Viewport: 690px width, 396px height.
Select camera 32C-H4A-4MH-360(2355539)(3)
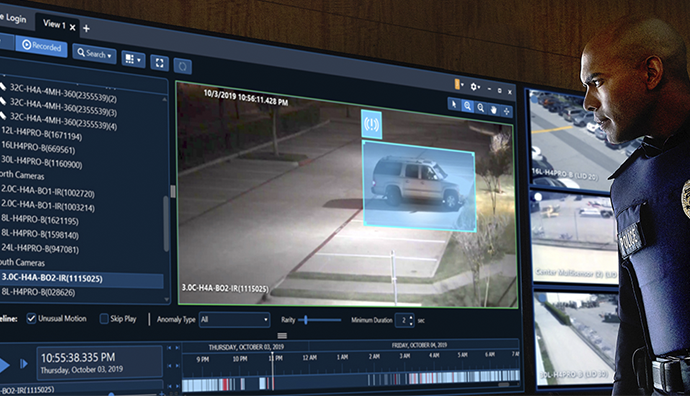click(x=63, y=107)
